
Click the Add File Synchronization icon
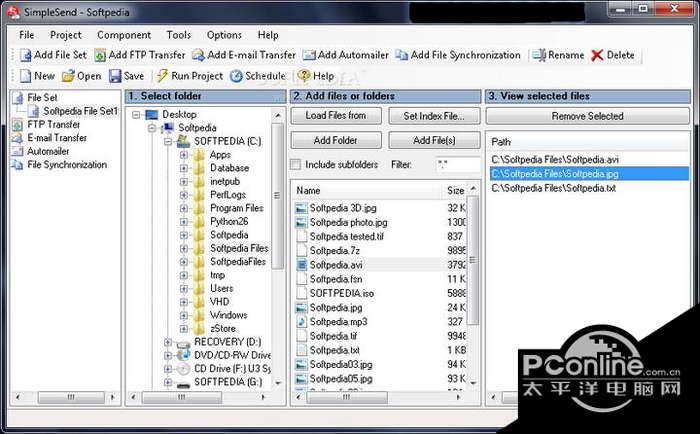(x=402, y=55)
